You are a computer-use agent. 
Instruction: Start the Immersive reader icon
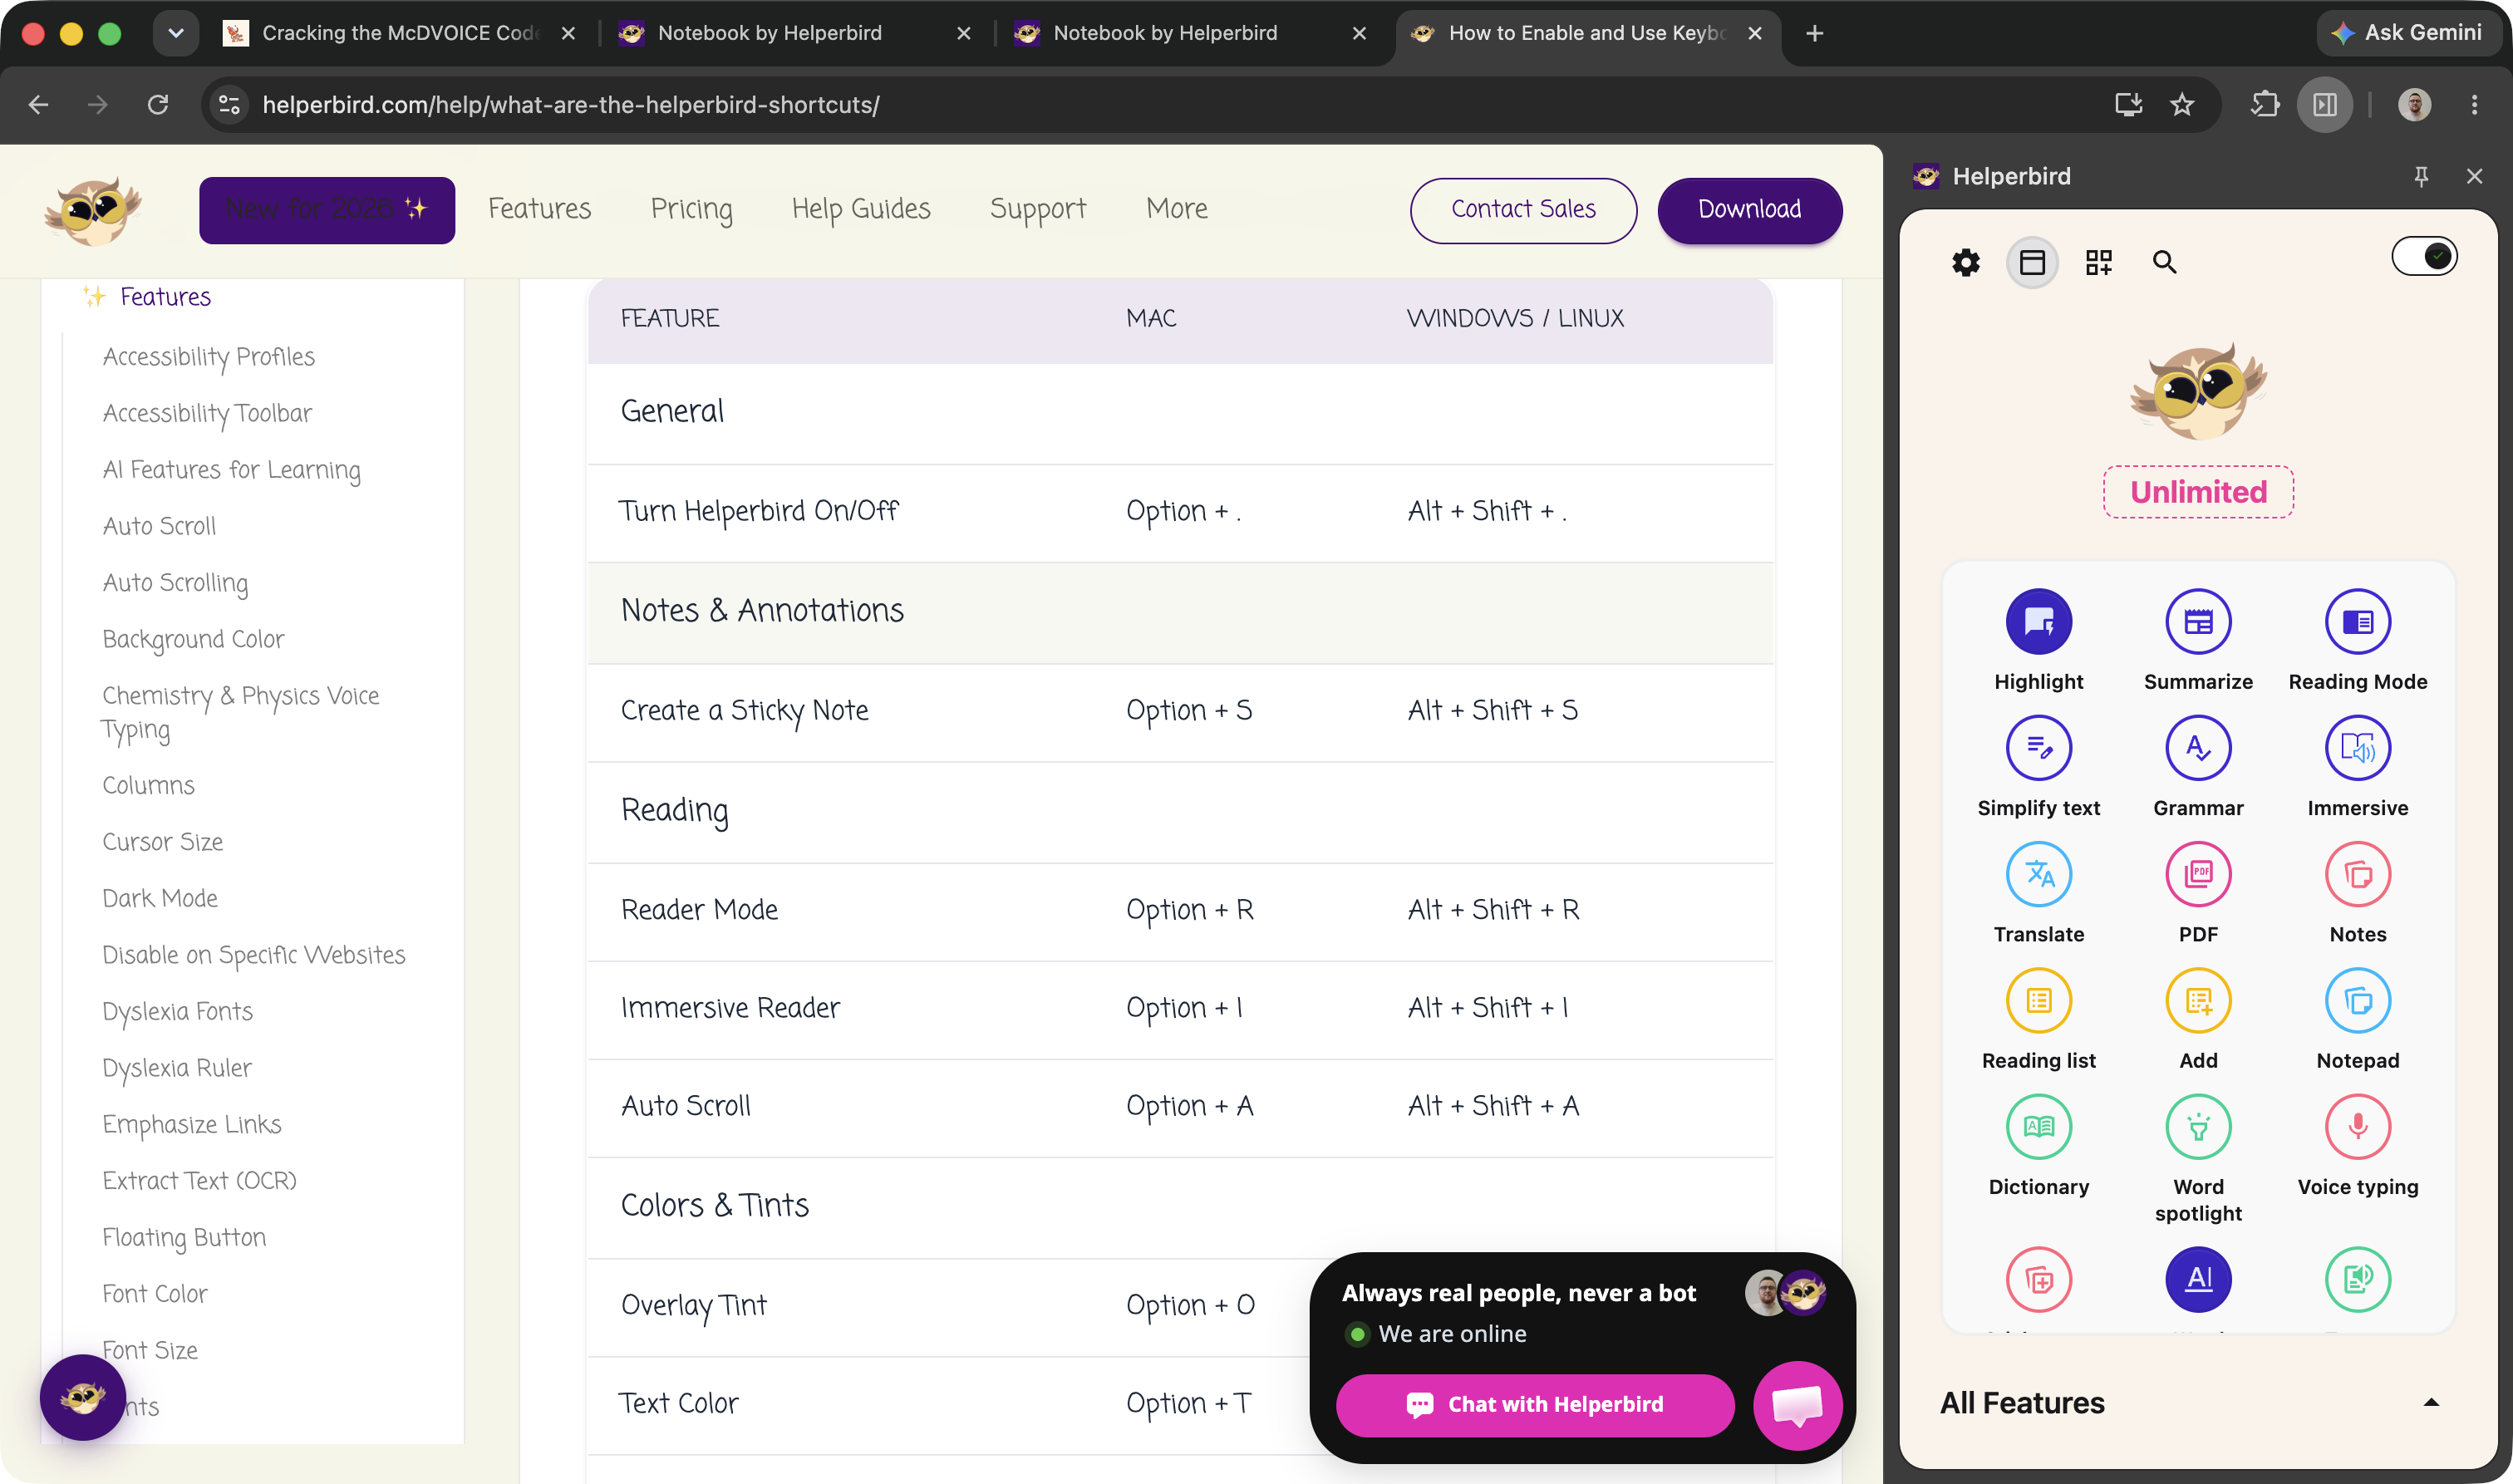[x=2357, y=747]
